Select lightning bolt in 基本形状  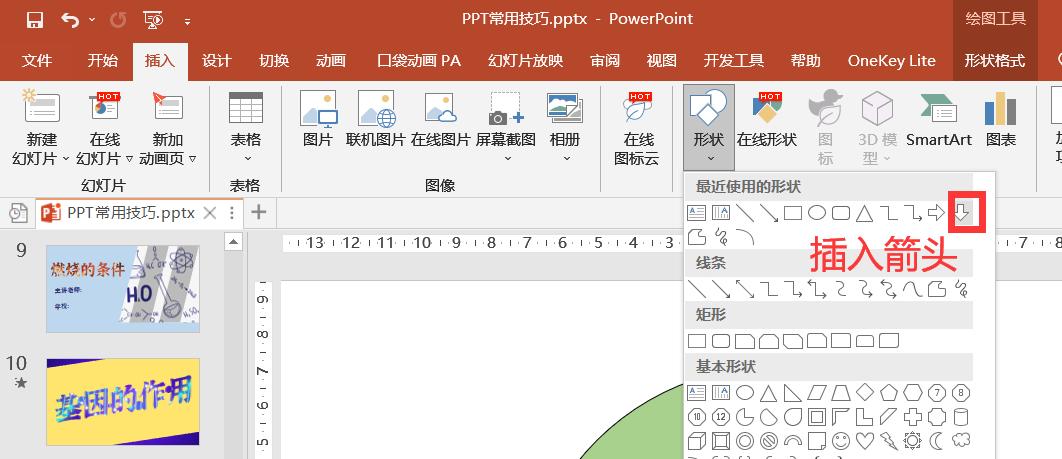[889, 441]
